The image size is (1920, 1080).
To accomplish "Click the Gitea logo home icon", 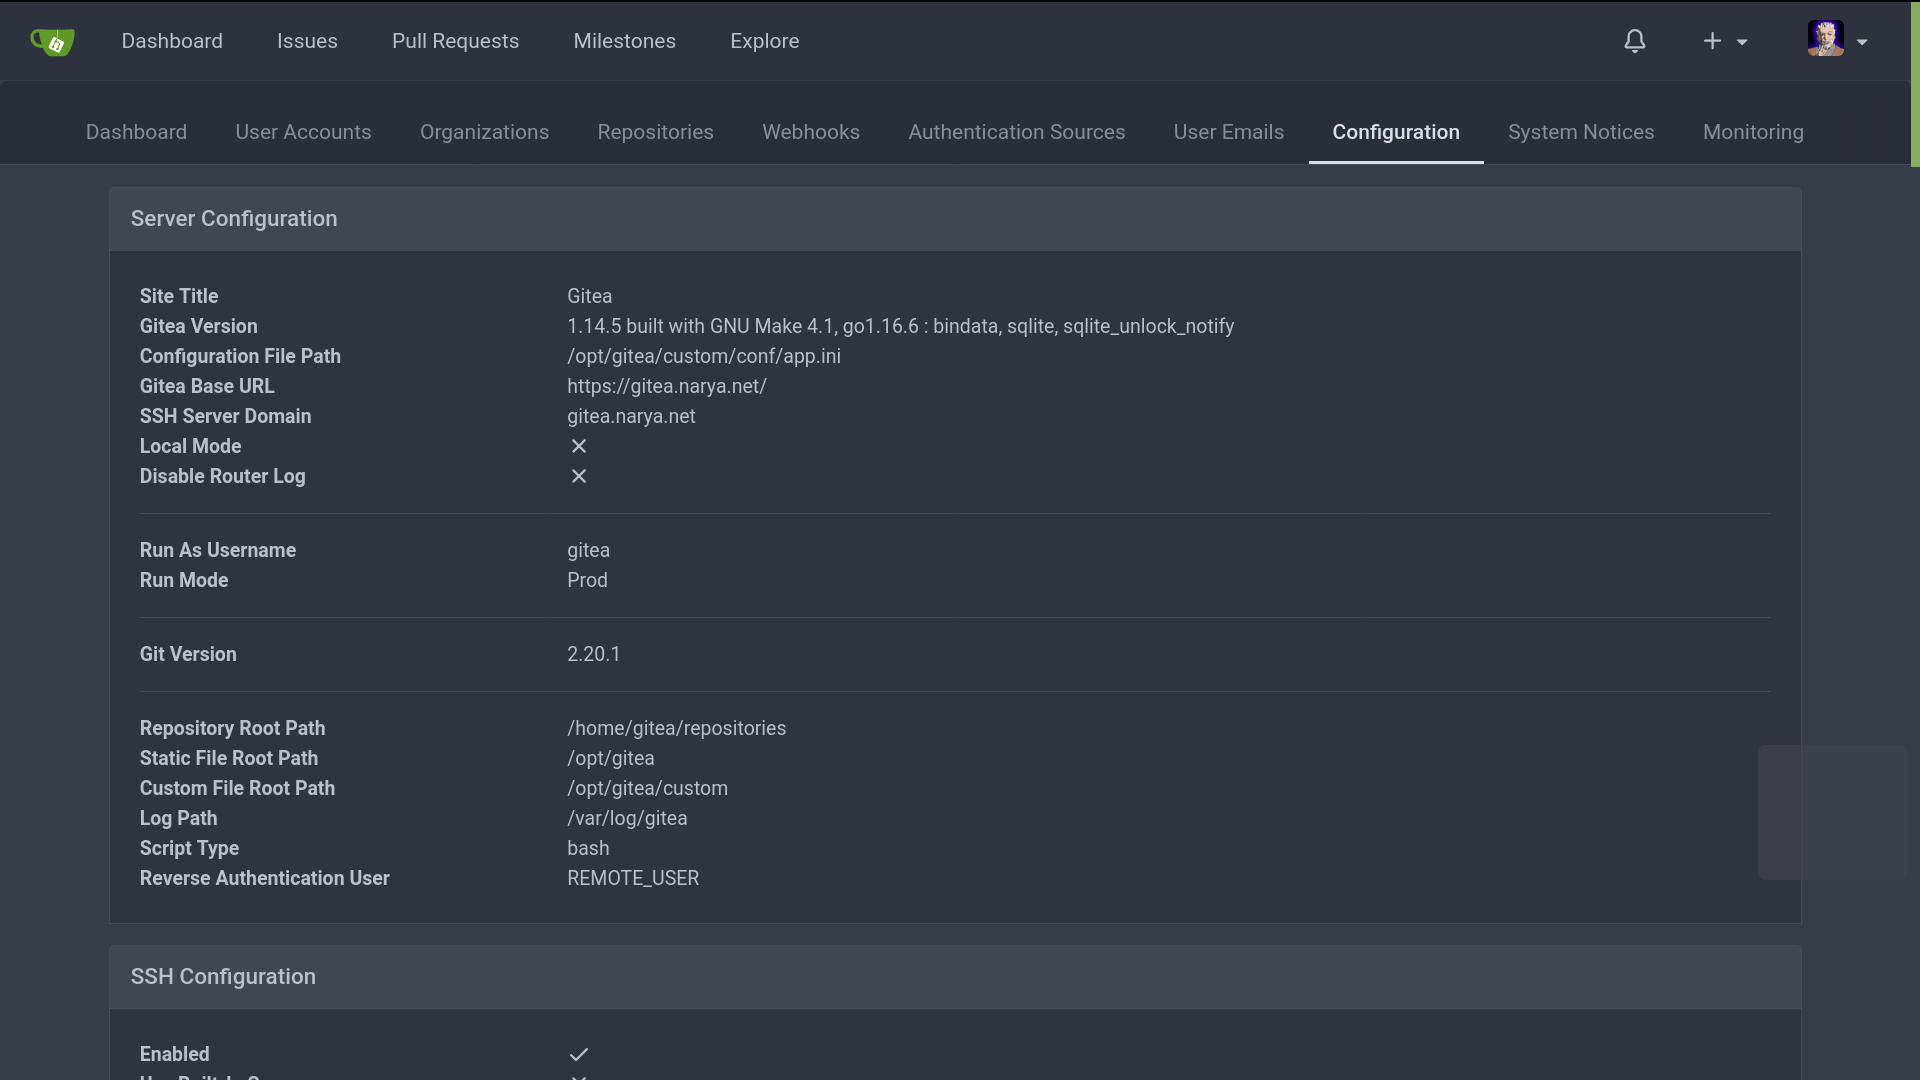I will 52,41.
